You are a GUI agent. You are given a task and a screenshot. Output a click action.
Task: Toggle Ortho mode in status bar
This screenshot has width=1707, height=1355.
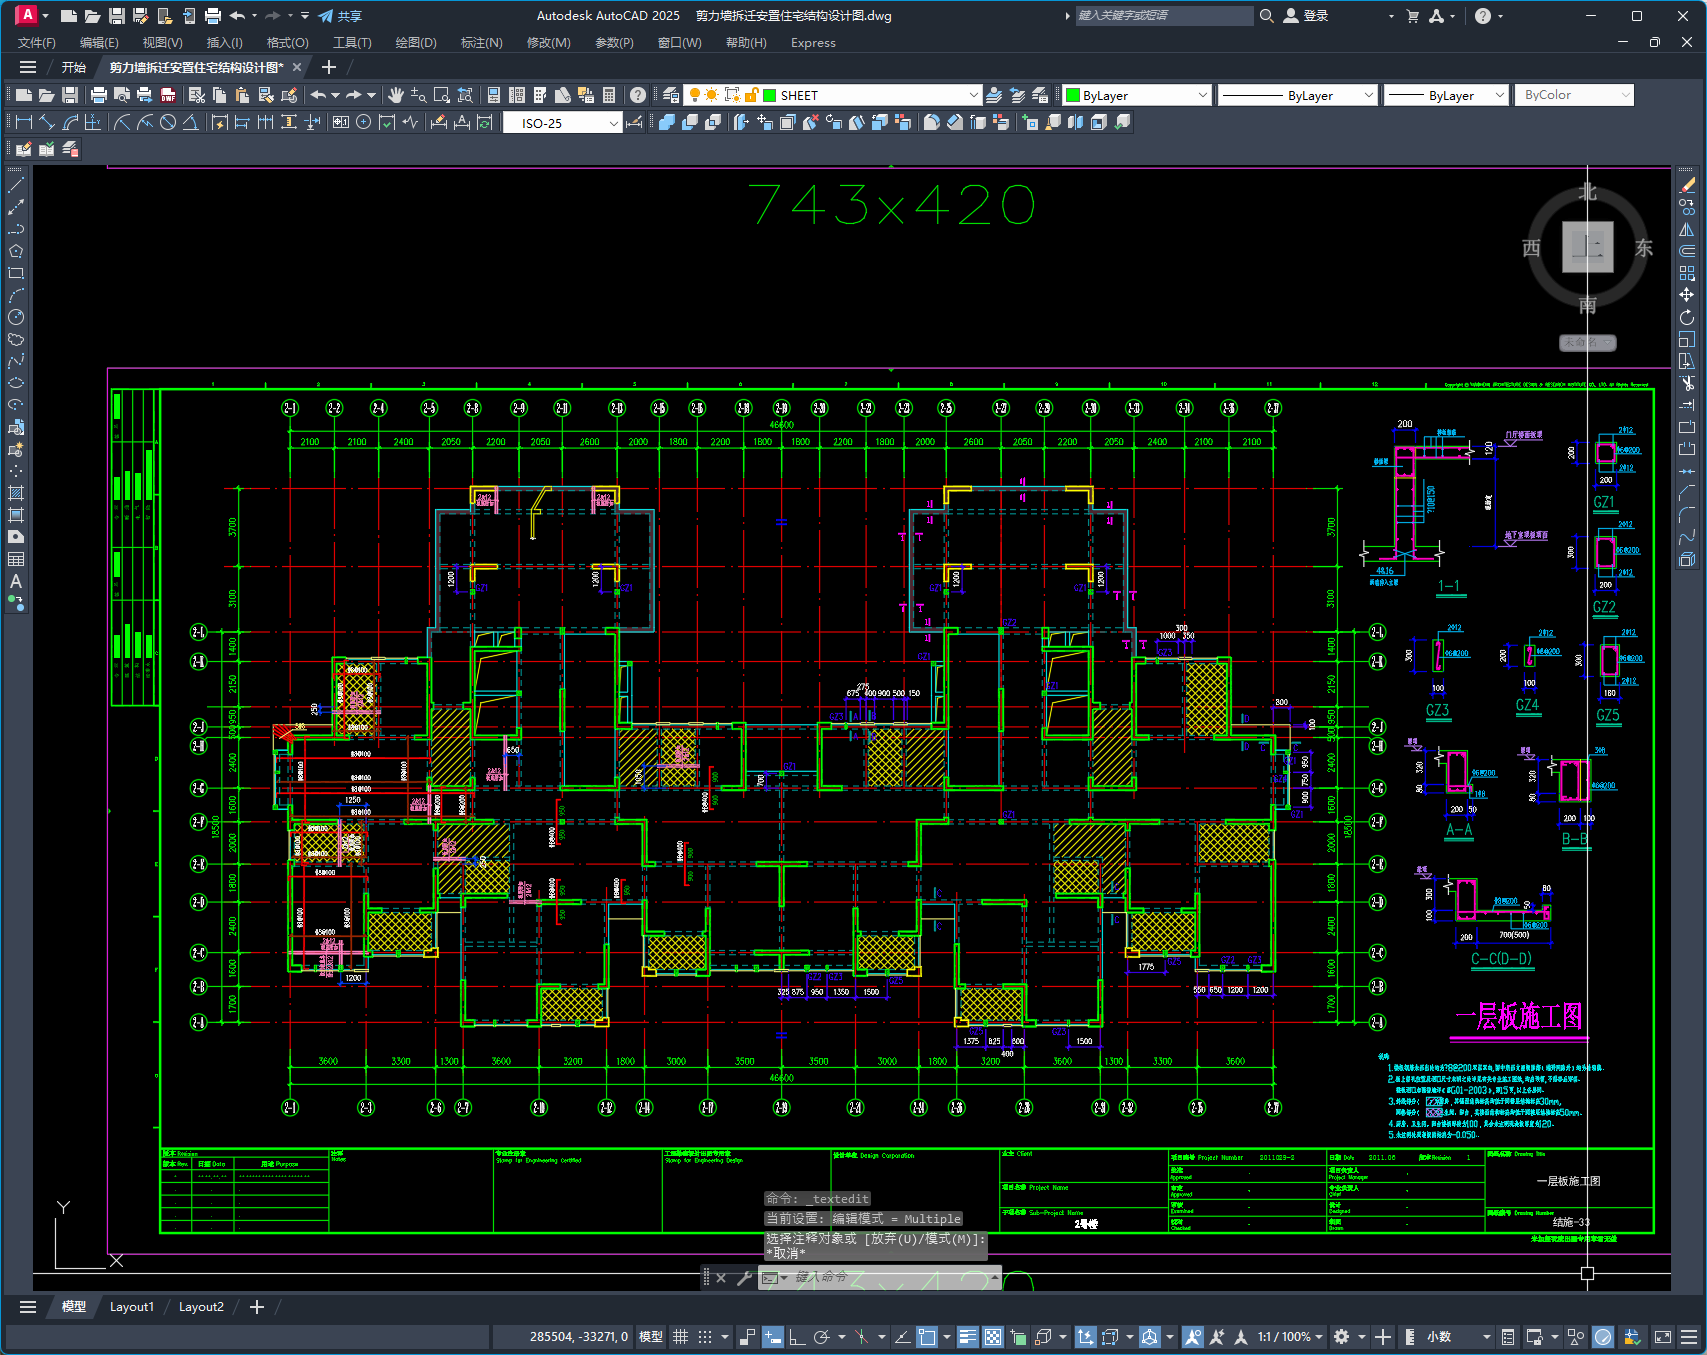point(797,1337)
